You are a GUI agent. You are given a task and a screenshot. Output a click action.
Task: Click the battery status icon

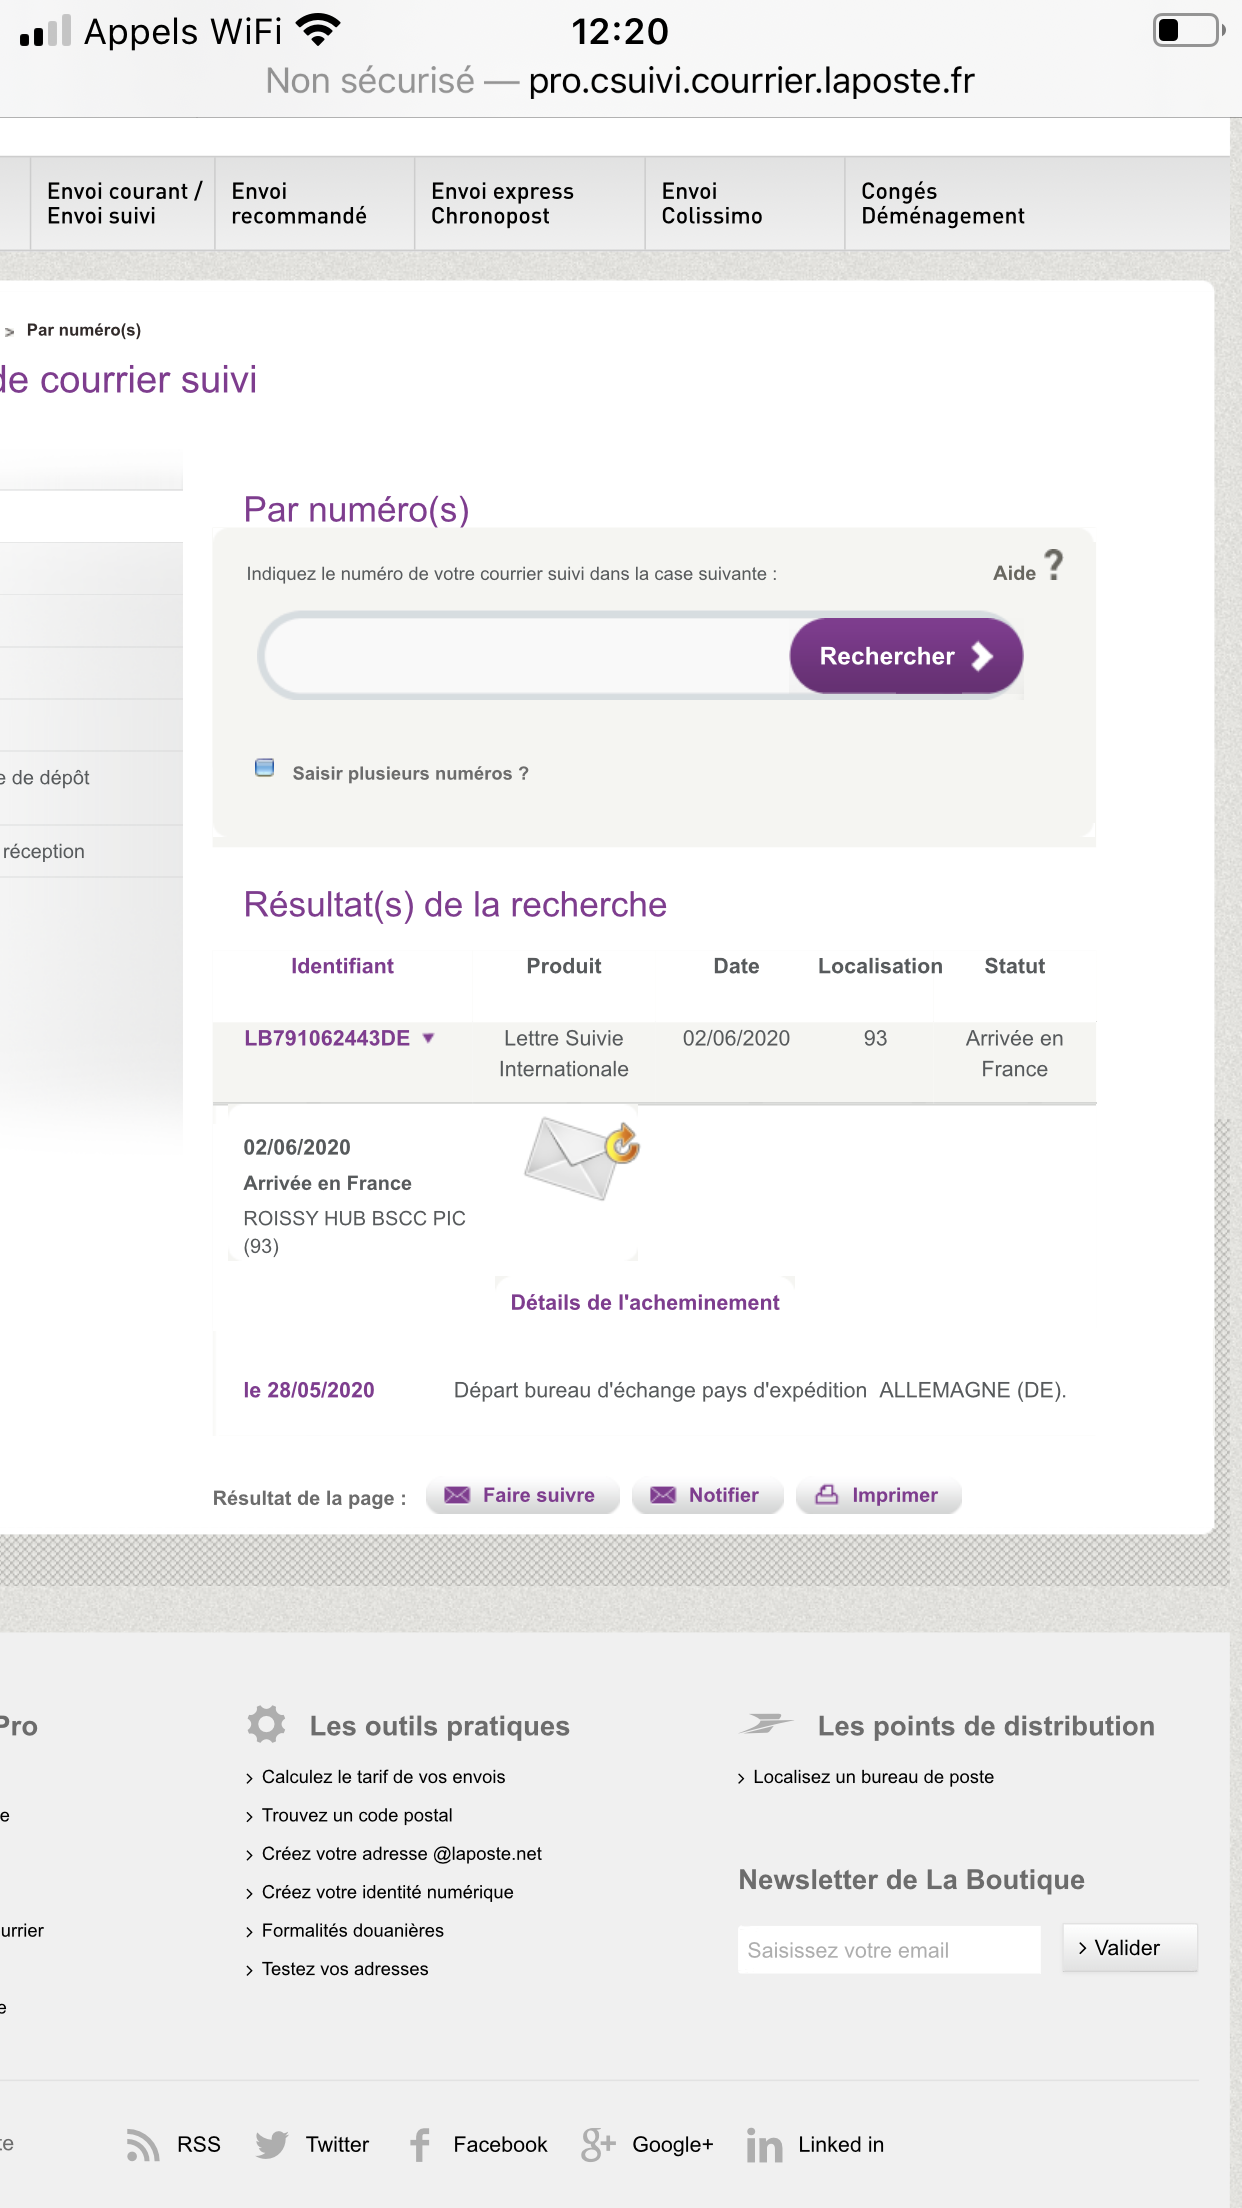tap(1189, 30)
